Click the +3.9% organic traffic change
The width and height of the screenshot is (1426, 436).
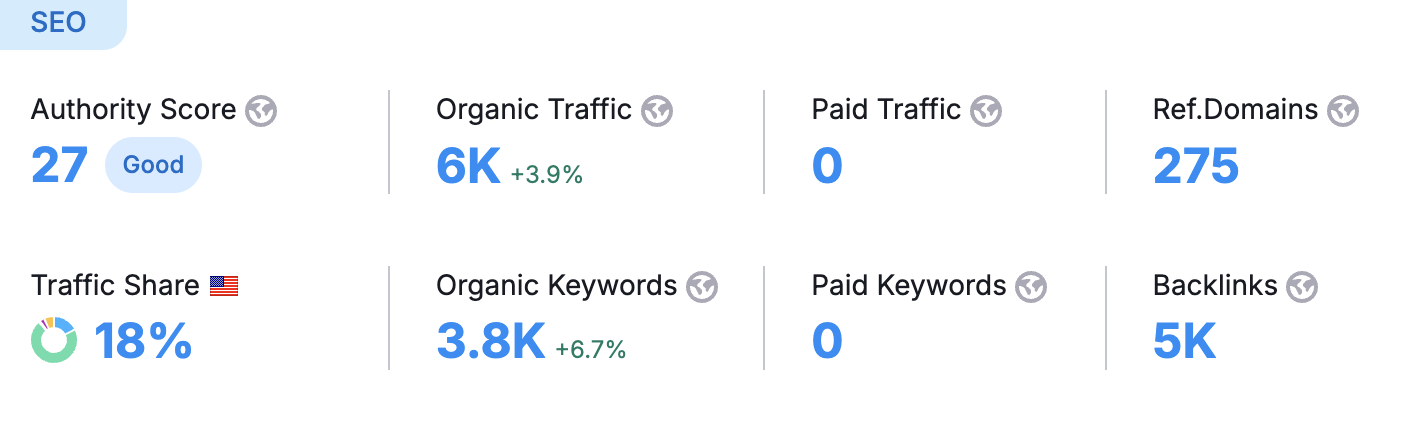[546, 174]
